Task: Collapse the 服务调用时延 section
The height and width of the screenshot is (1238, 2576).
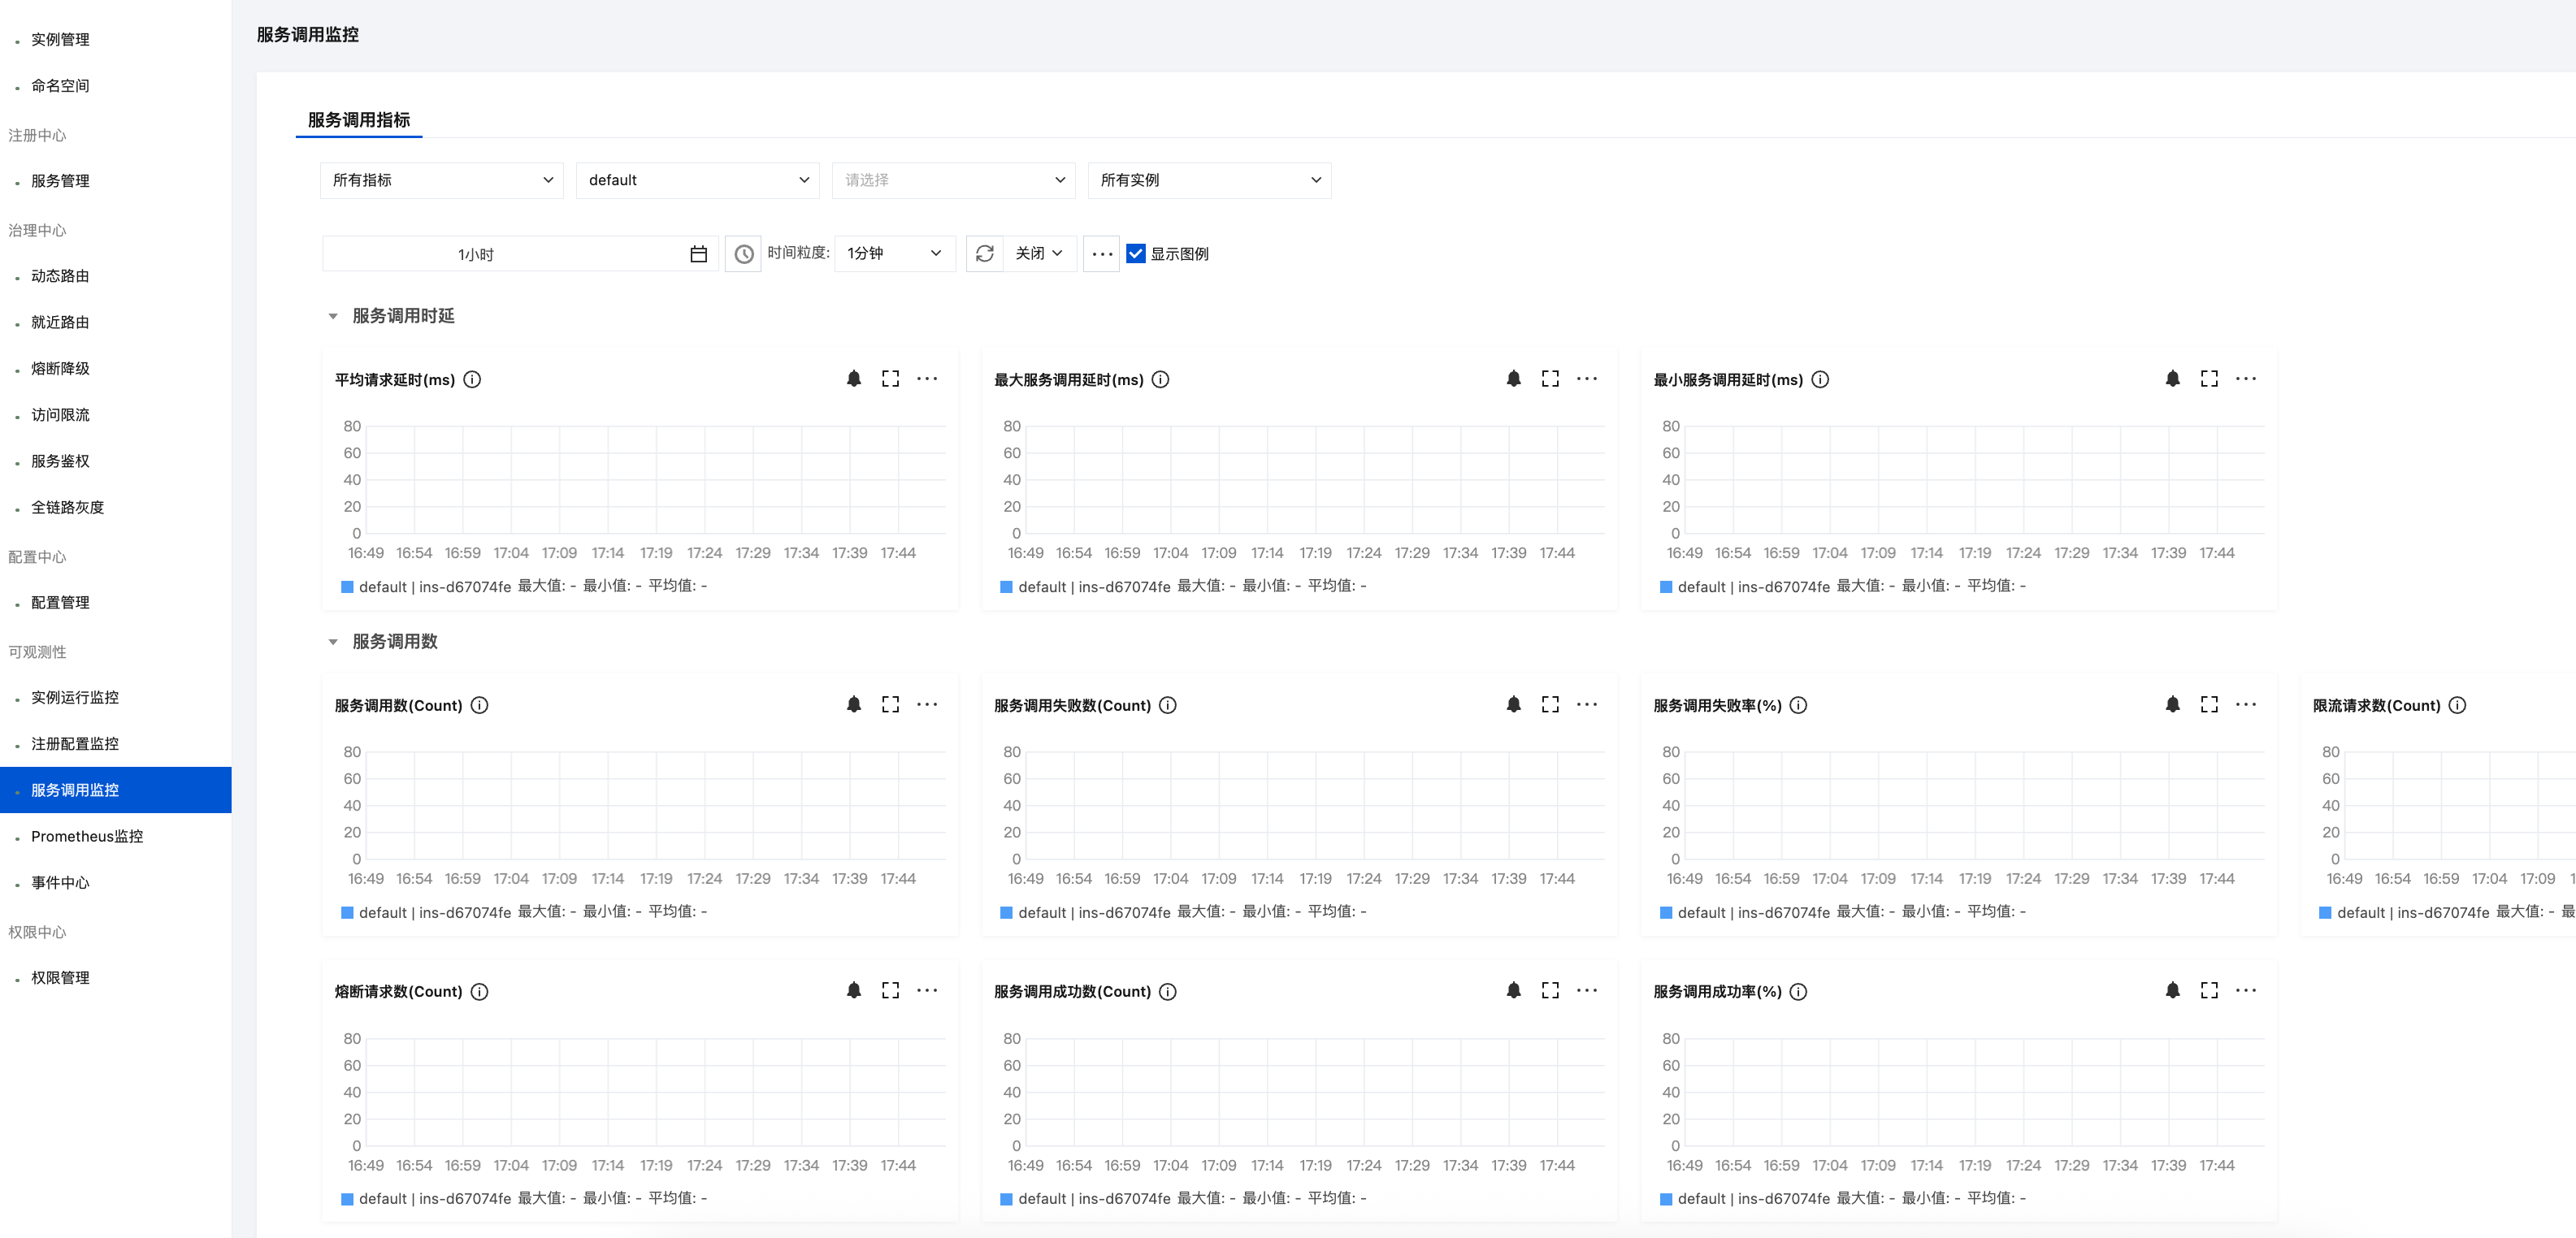Action: [x=333, y=316]
